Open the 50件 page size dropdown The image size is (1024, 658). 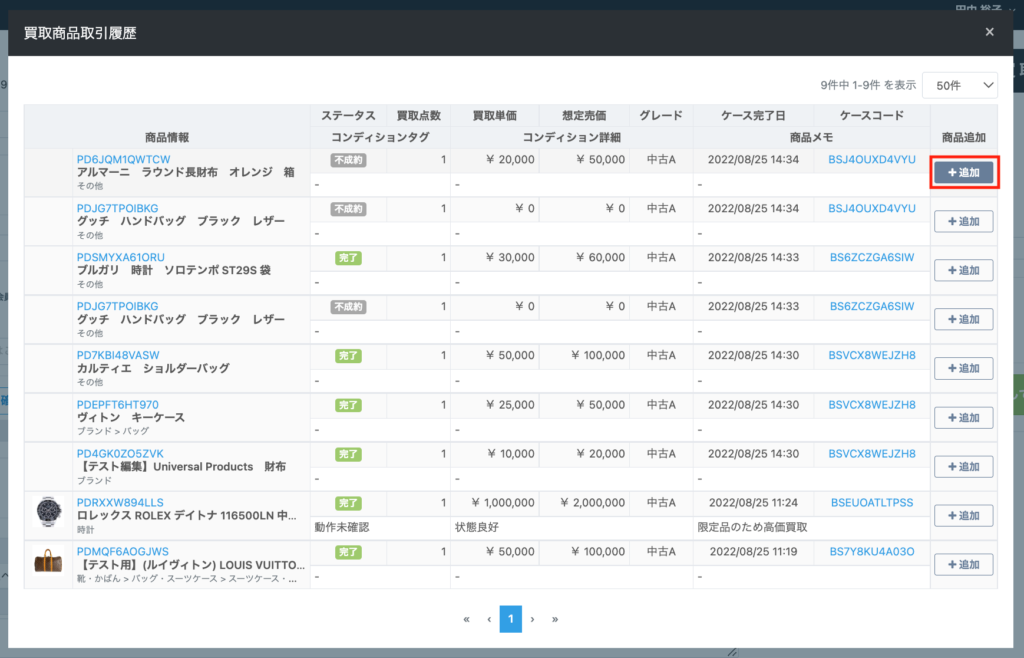[x=959, y=86]
